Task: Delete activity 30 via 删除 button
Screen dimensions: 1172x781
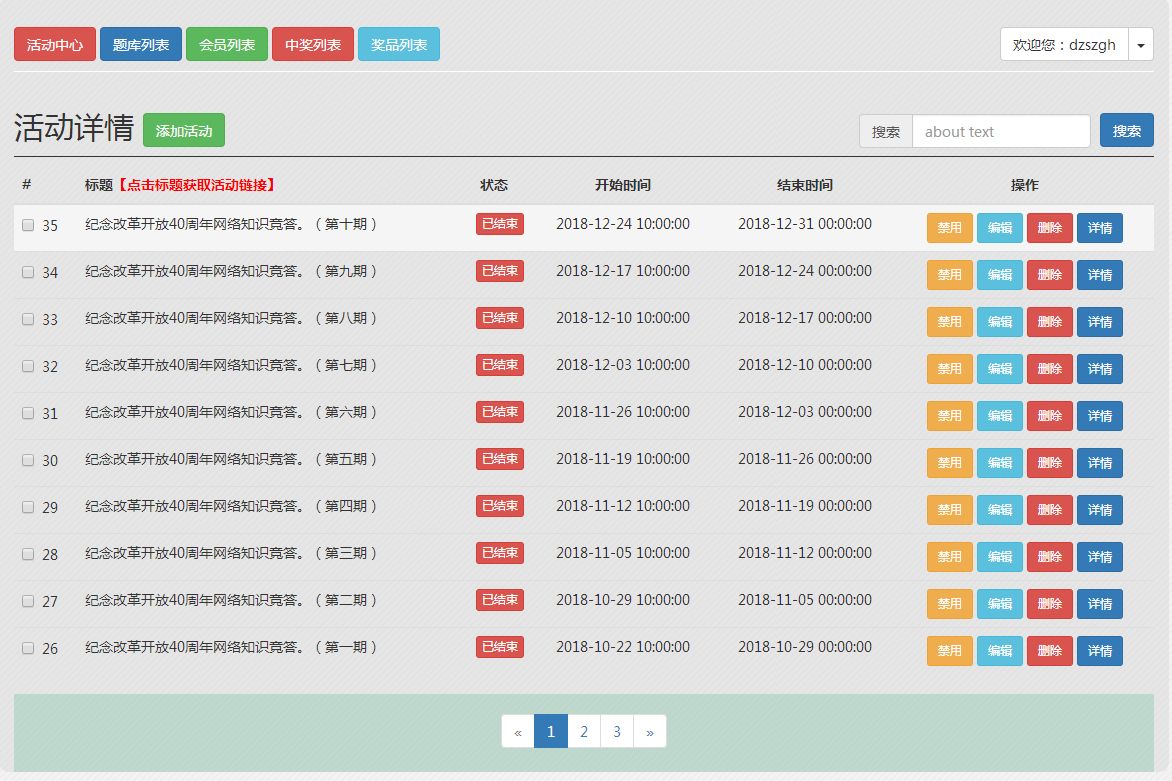Action: click(1050, 463)
